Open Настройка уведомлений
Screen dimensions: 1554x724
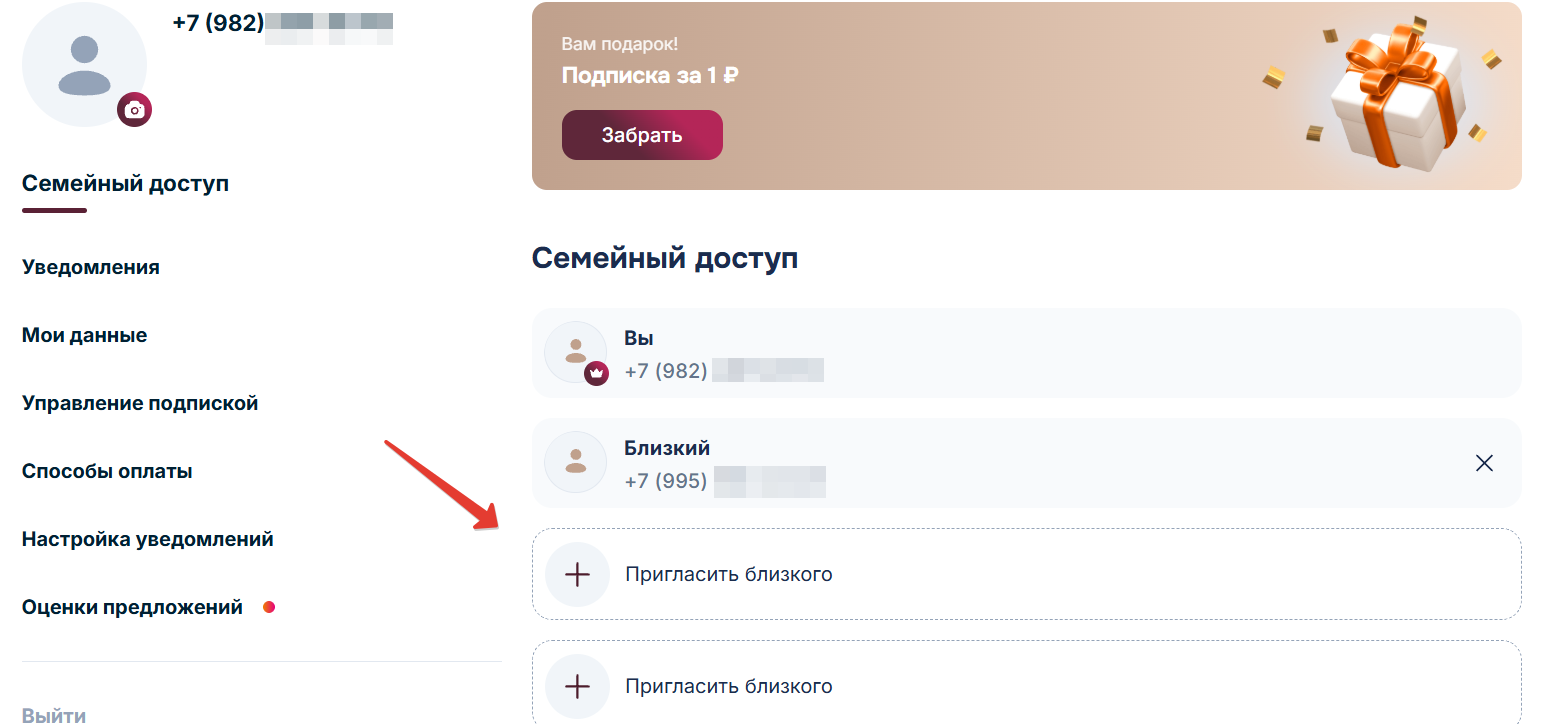pyautogui.click(x=147, y=539)
